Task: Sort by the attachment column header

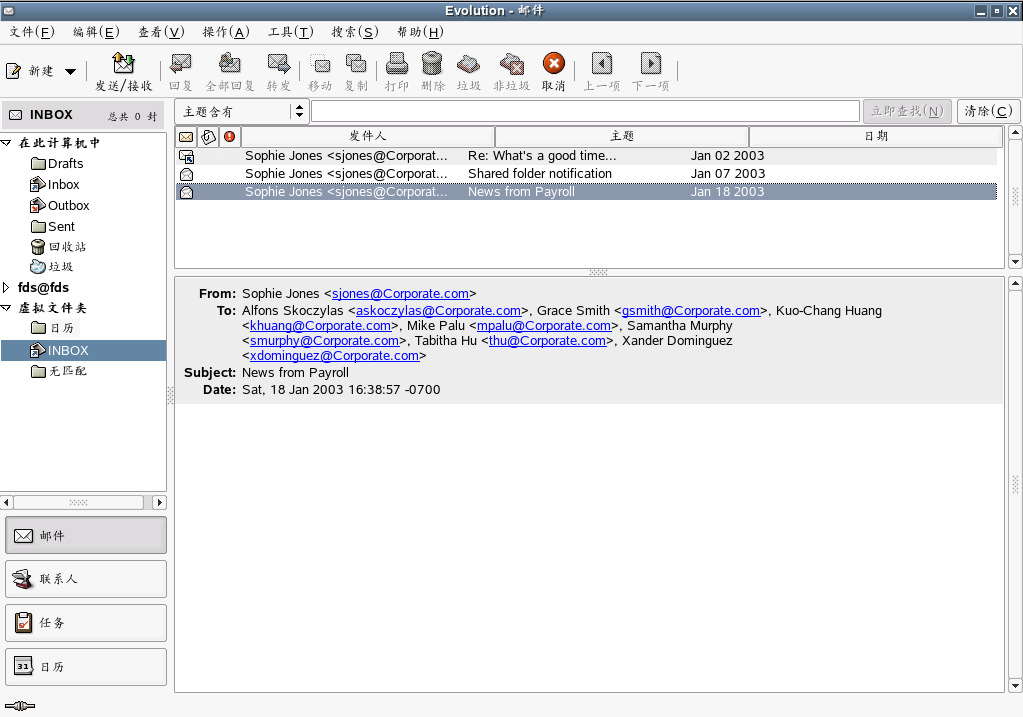Action: [x=209, y=136]
